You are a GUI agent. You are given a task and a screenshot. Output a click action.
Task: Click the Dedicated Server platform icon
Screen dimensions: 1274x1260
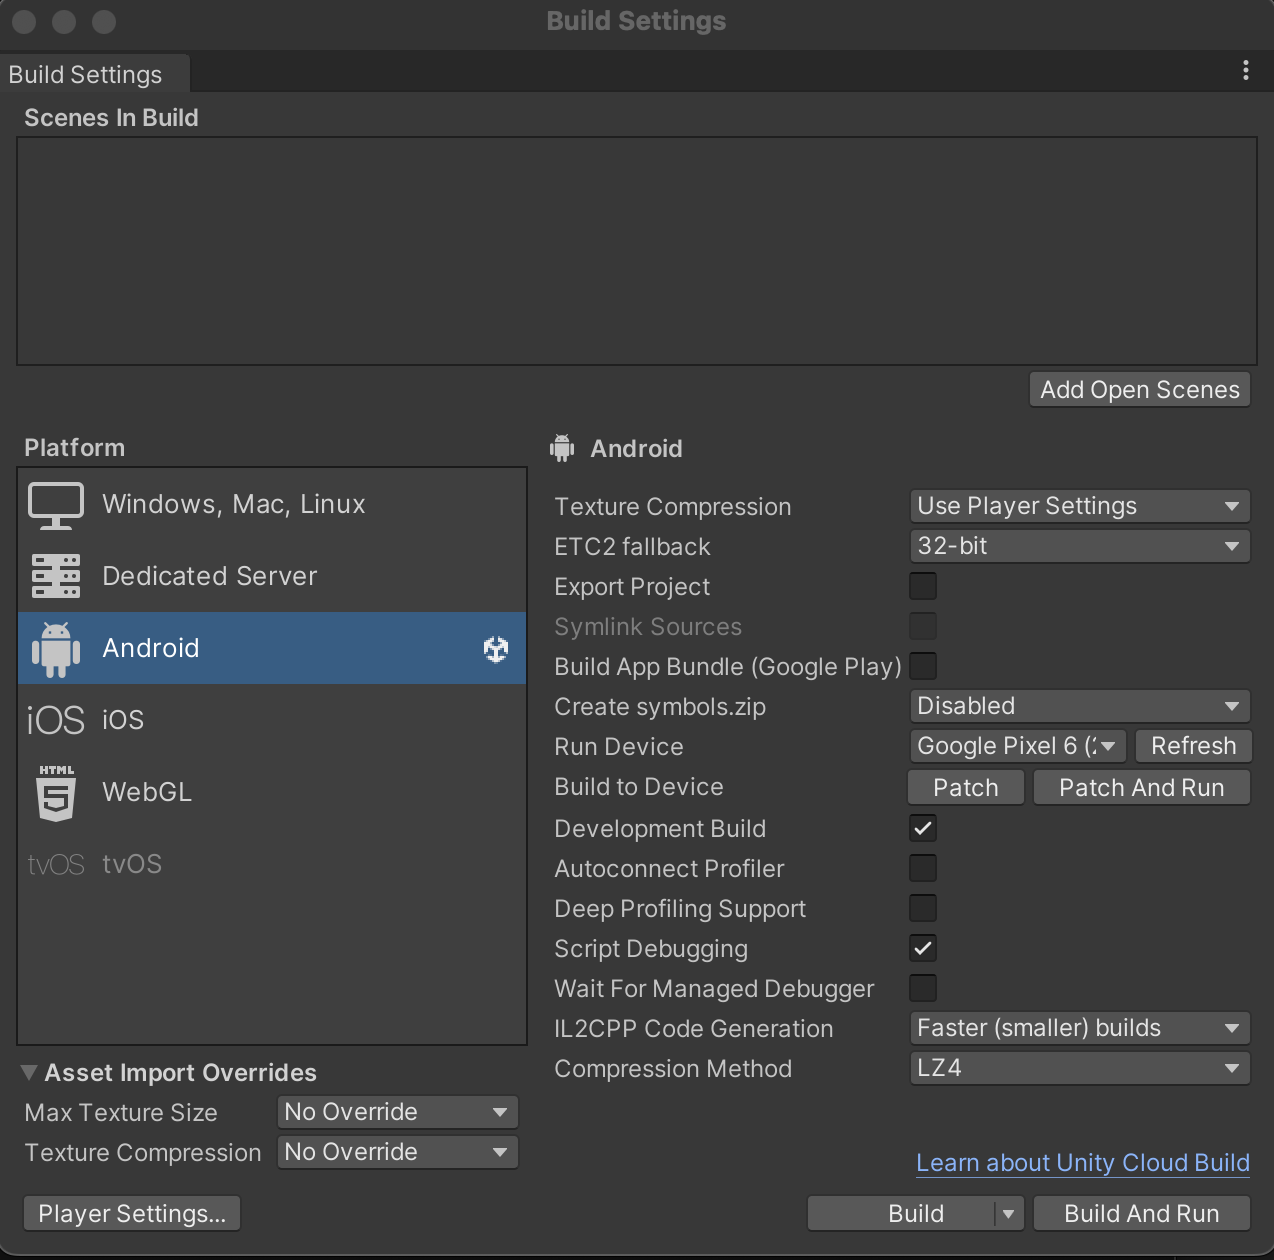tap(56, 576)
